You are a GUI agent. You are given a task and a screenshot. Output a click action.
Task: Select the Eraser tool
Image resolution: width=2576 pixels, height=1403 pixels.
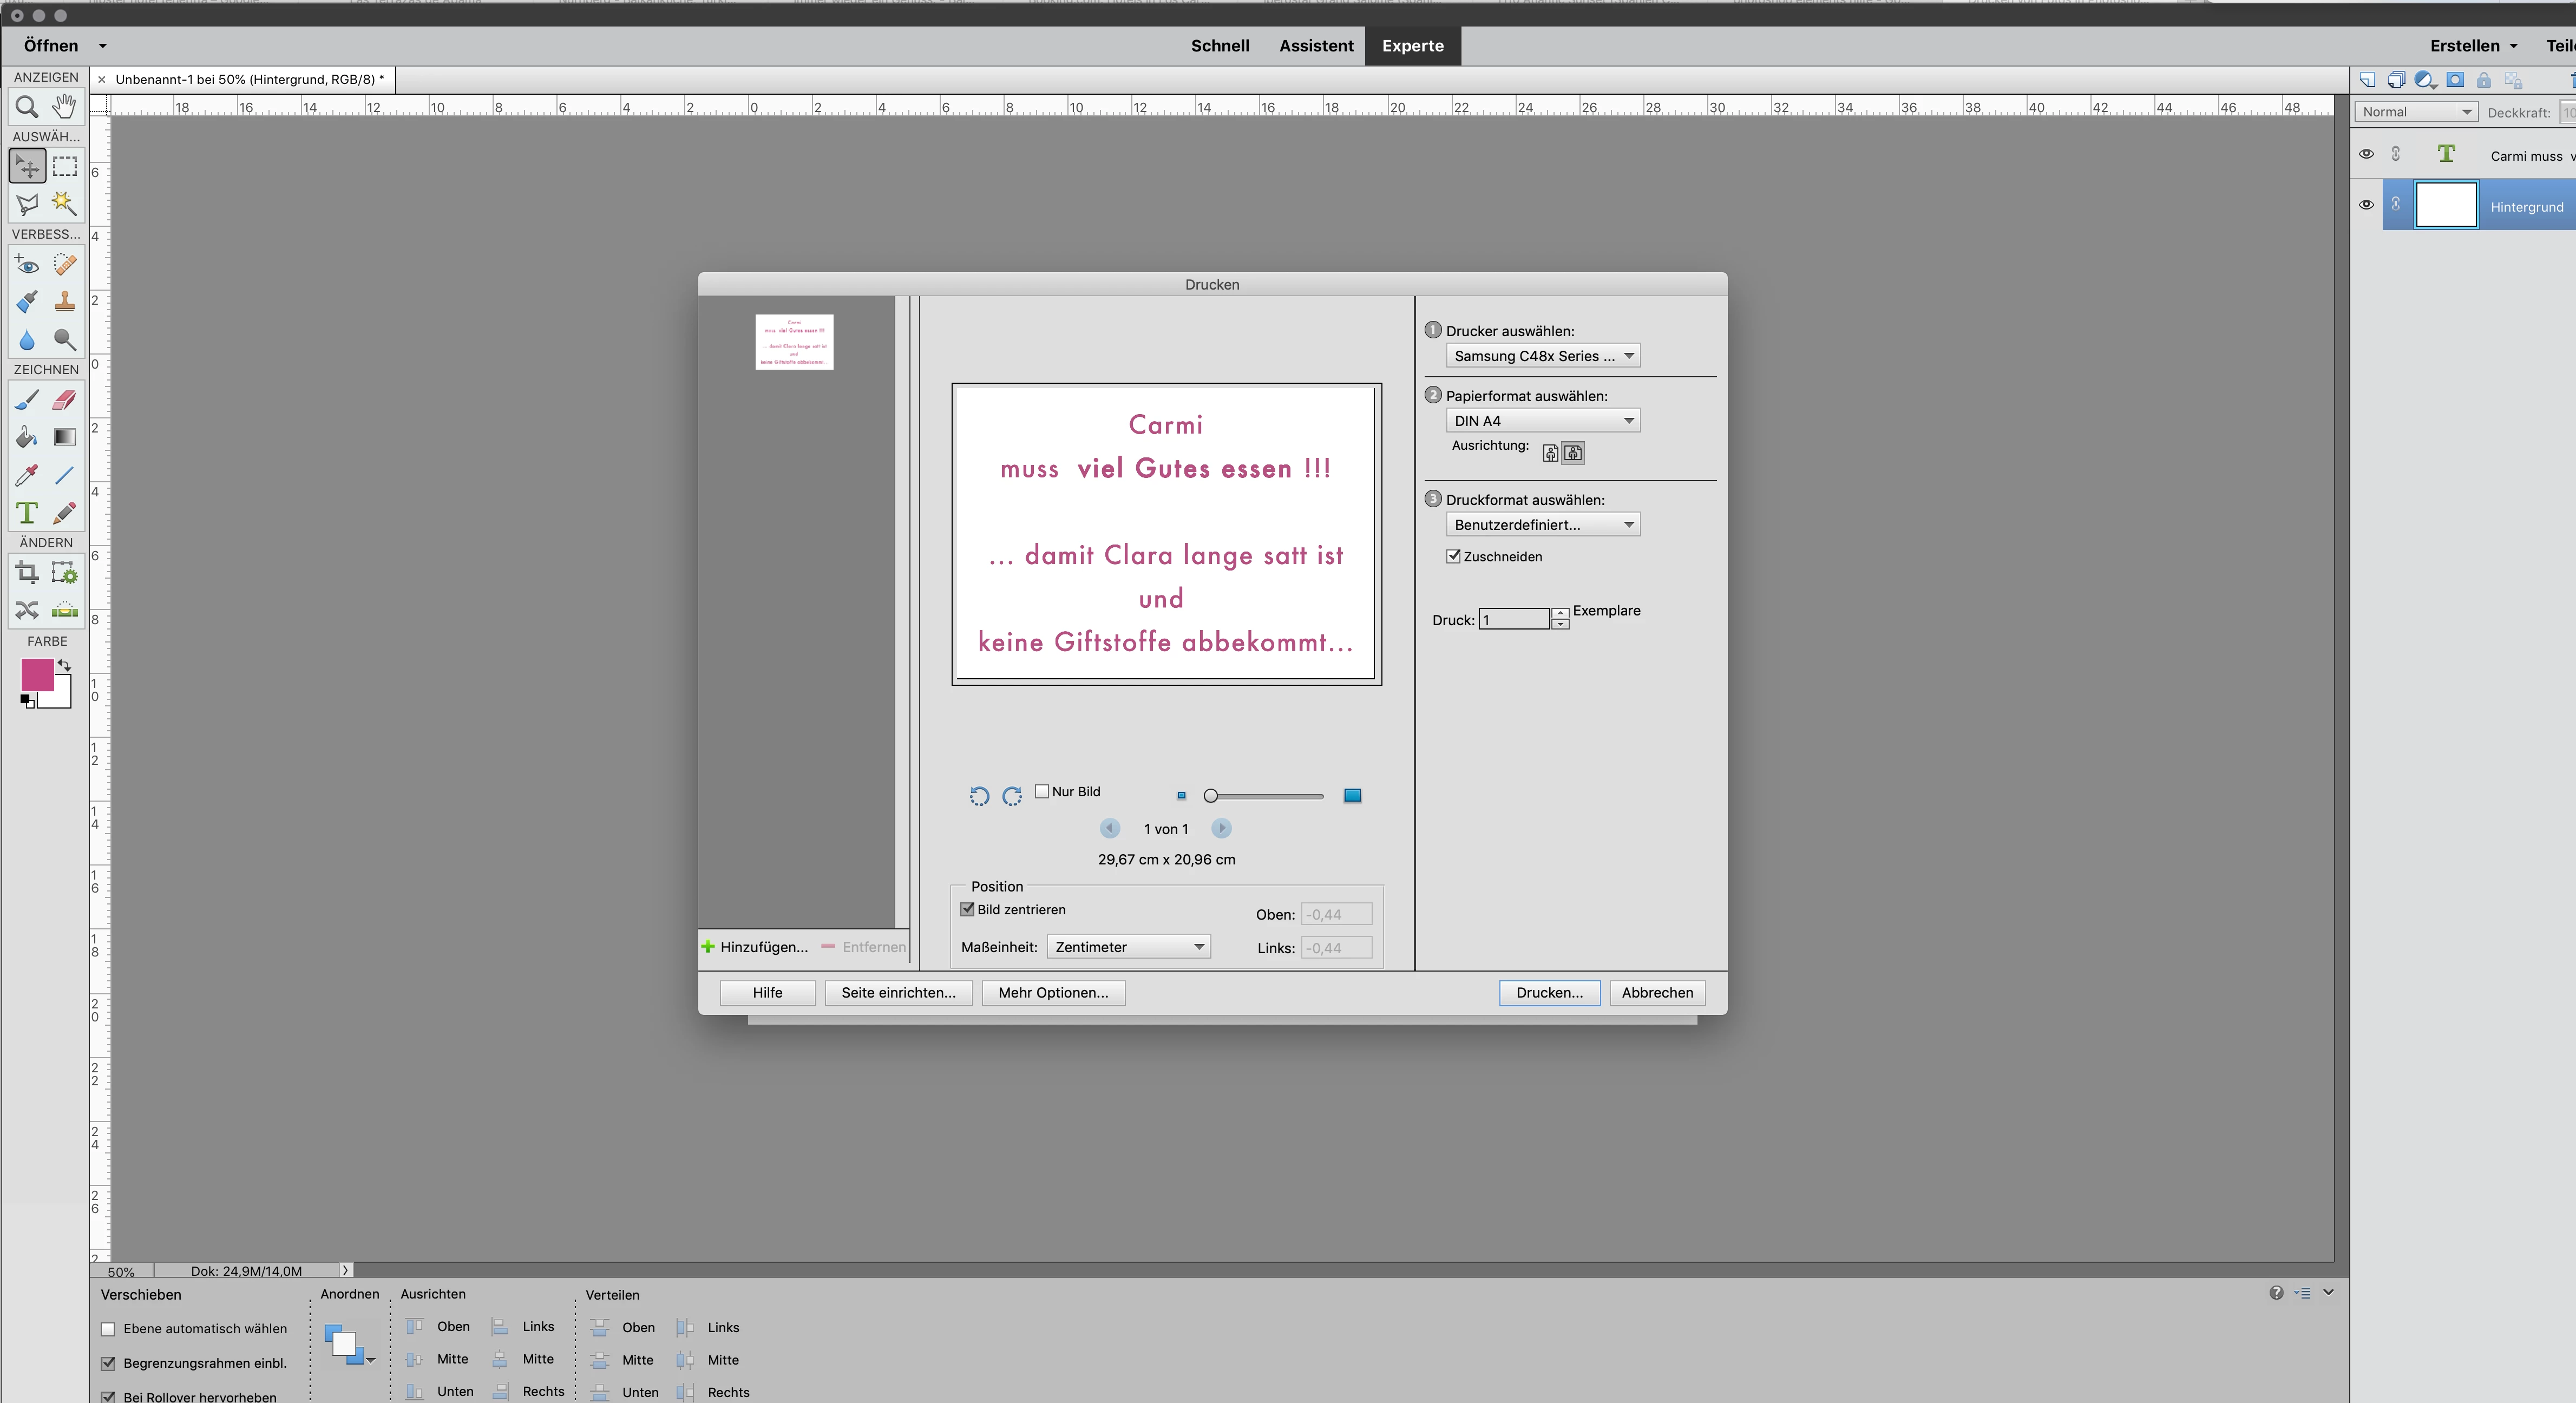click(x=65, y=400)
